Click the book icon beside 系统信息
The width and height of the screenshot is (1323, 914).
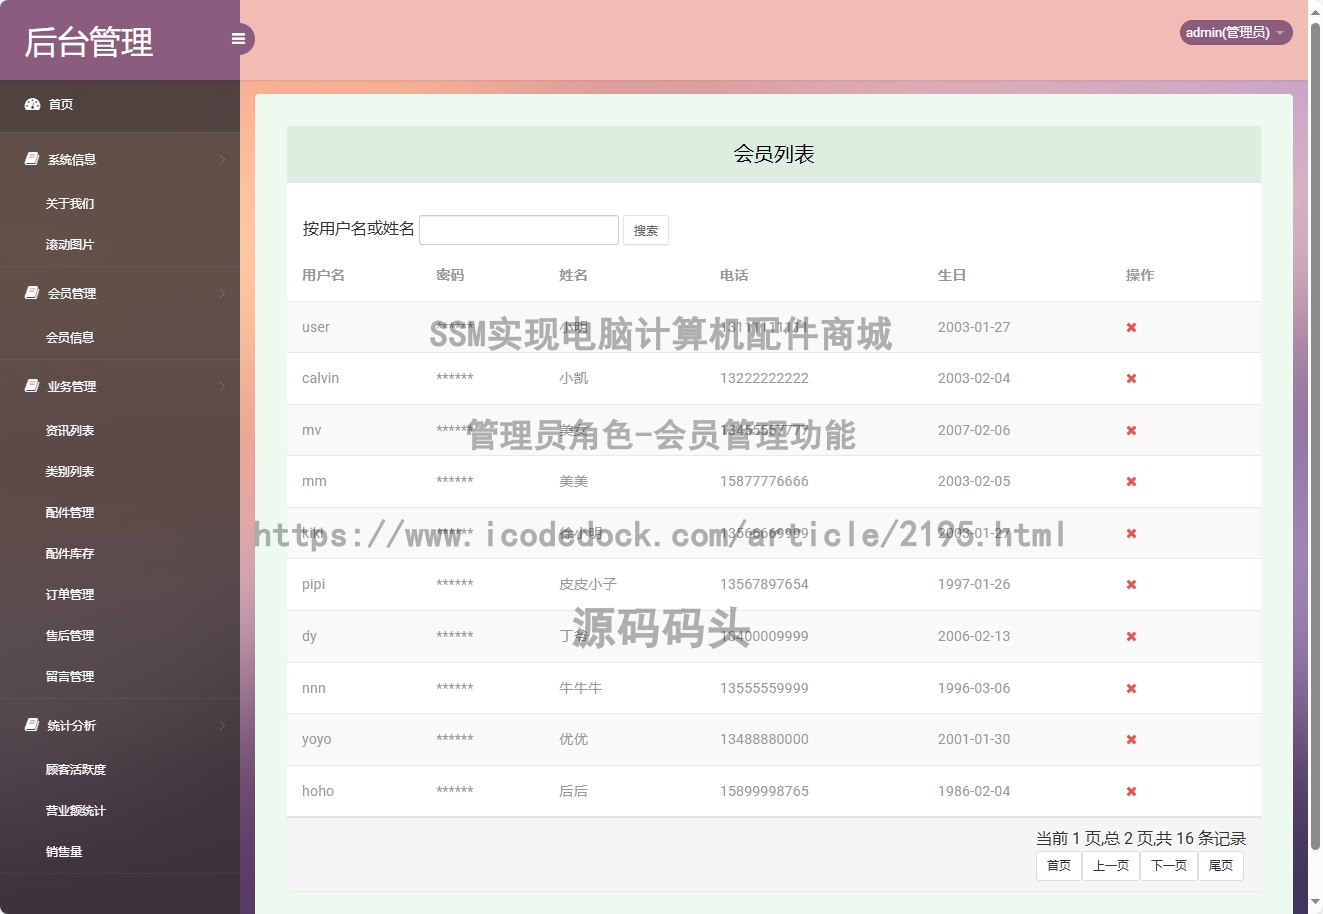click(x=32, y=159)
